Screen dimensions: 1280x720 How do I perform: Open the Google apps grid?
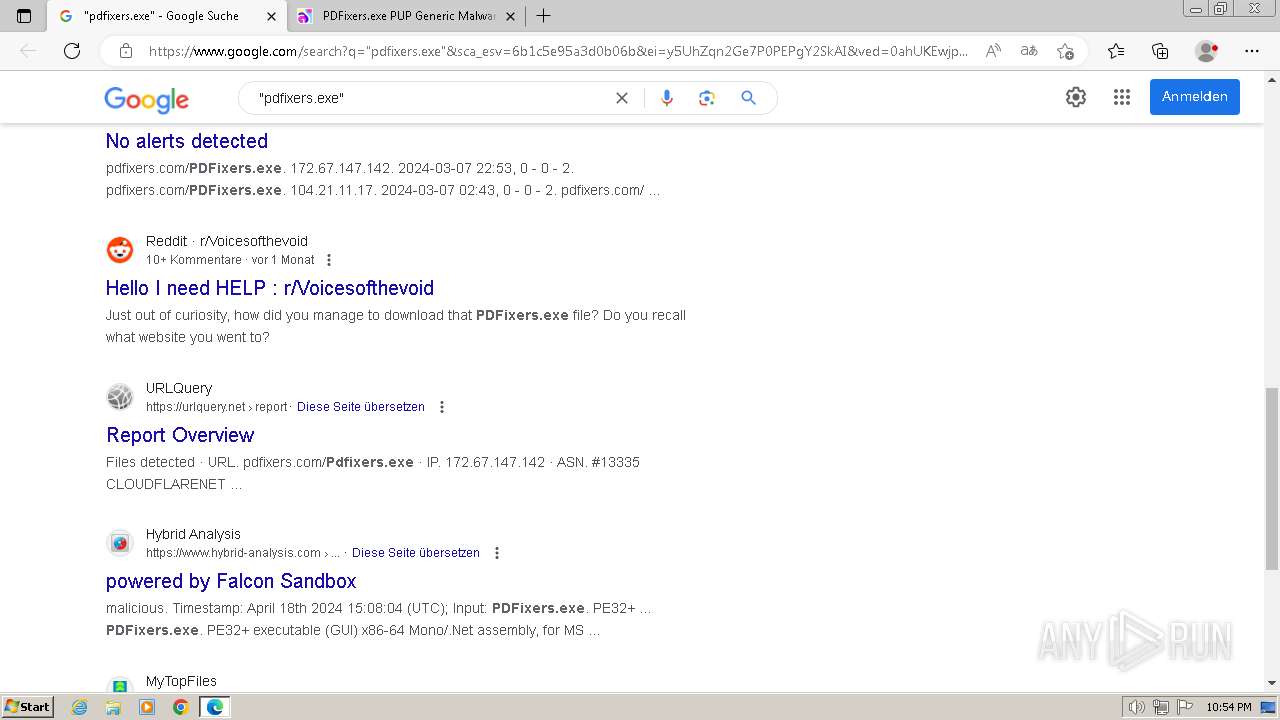[x=1122, y=97]
